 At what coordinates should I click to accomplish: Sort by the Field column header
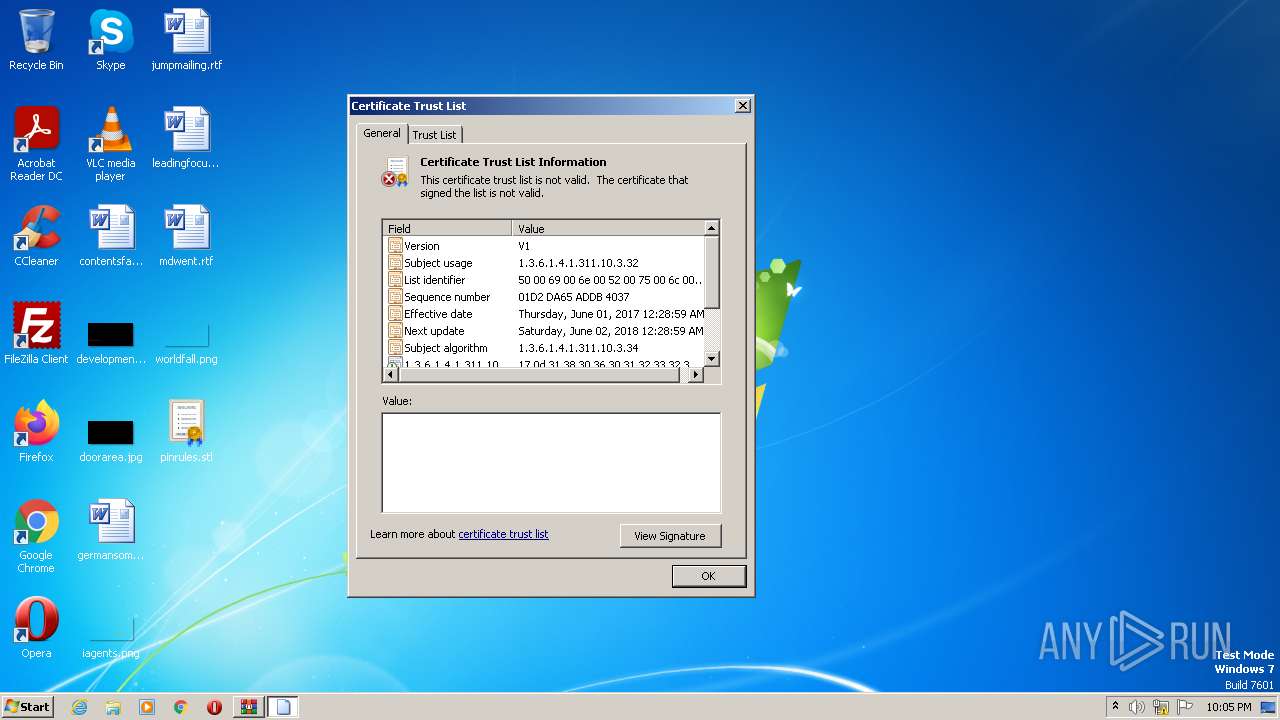point(447,229)
